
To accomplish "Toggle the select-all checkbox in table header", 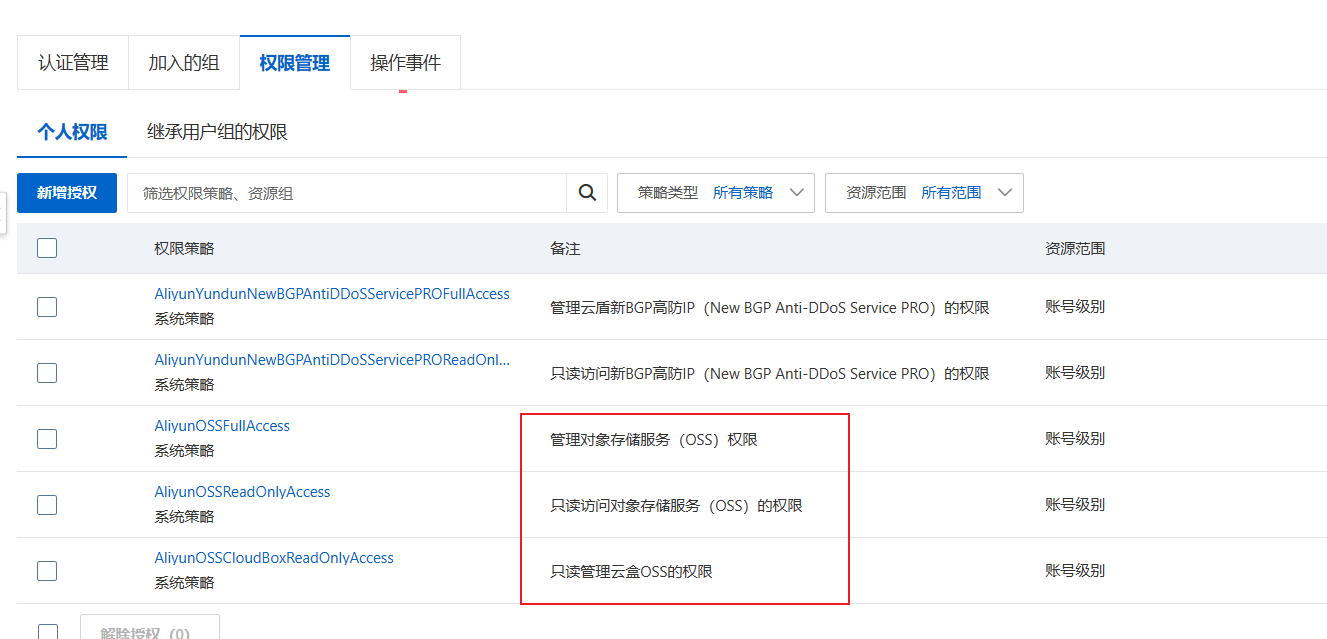I will coord(47,248).
